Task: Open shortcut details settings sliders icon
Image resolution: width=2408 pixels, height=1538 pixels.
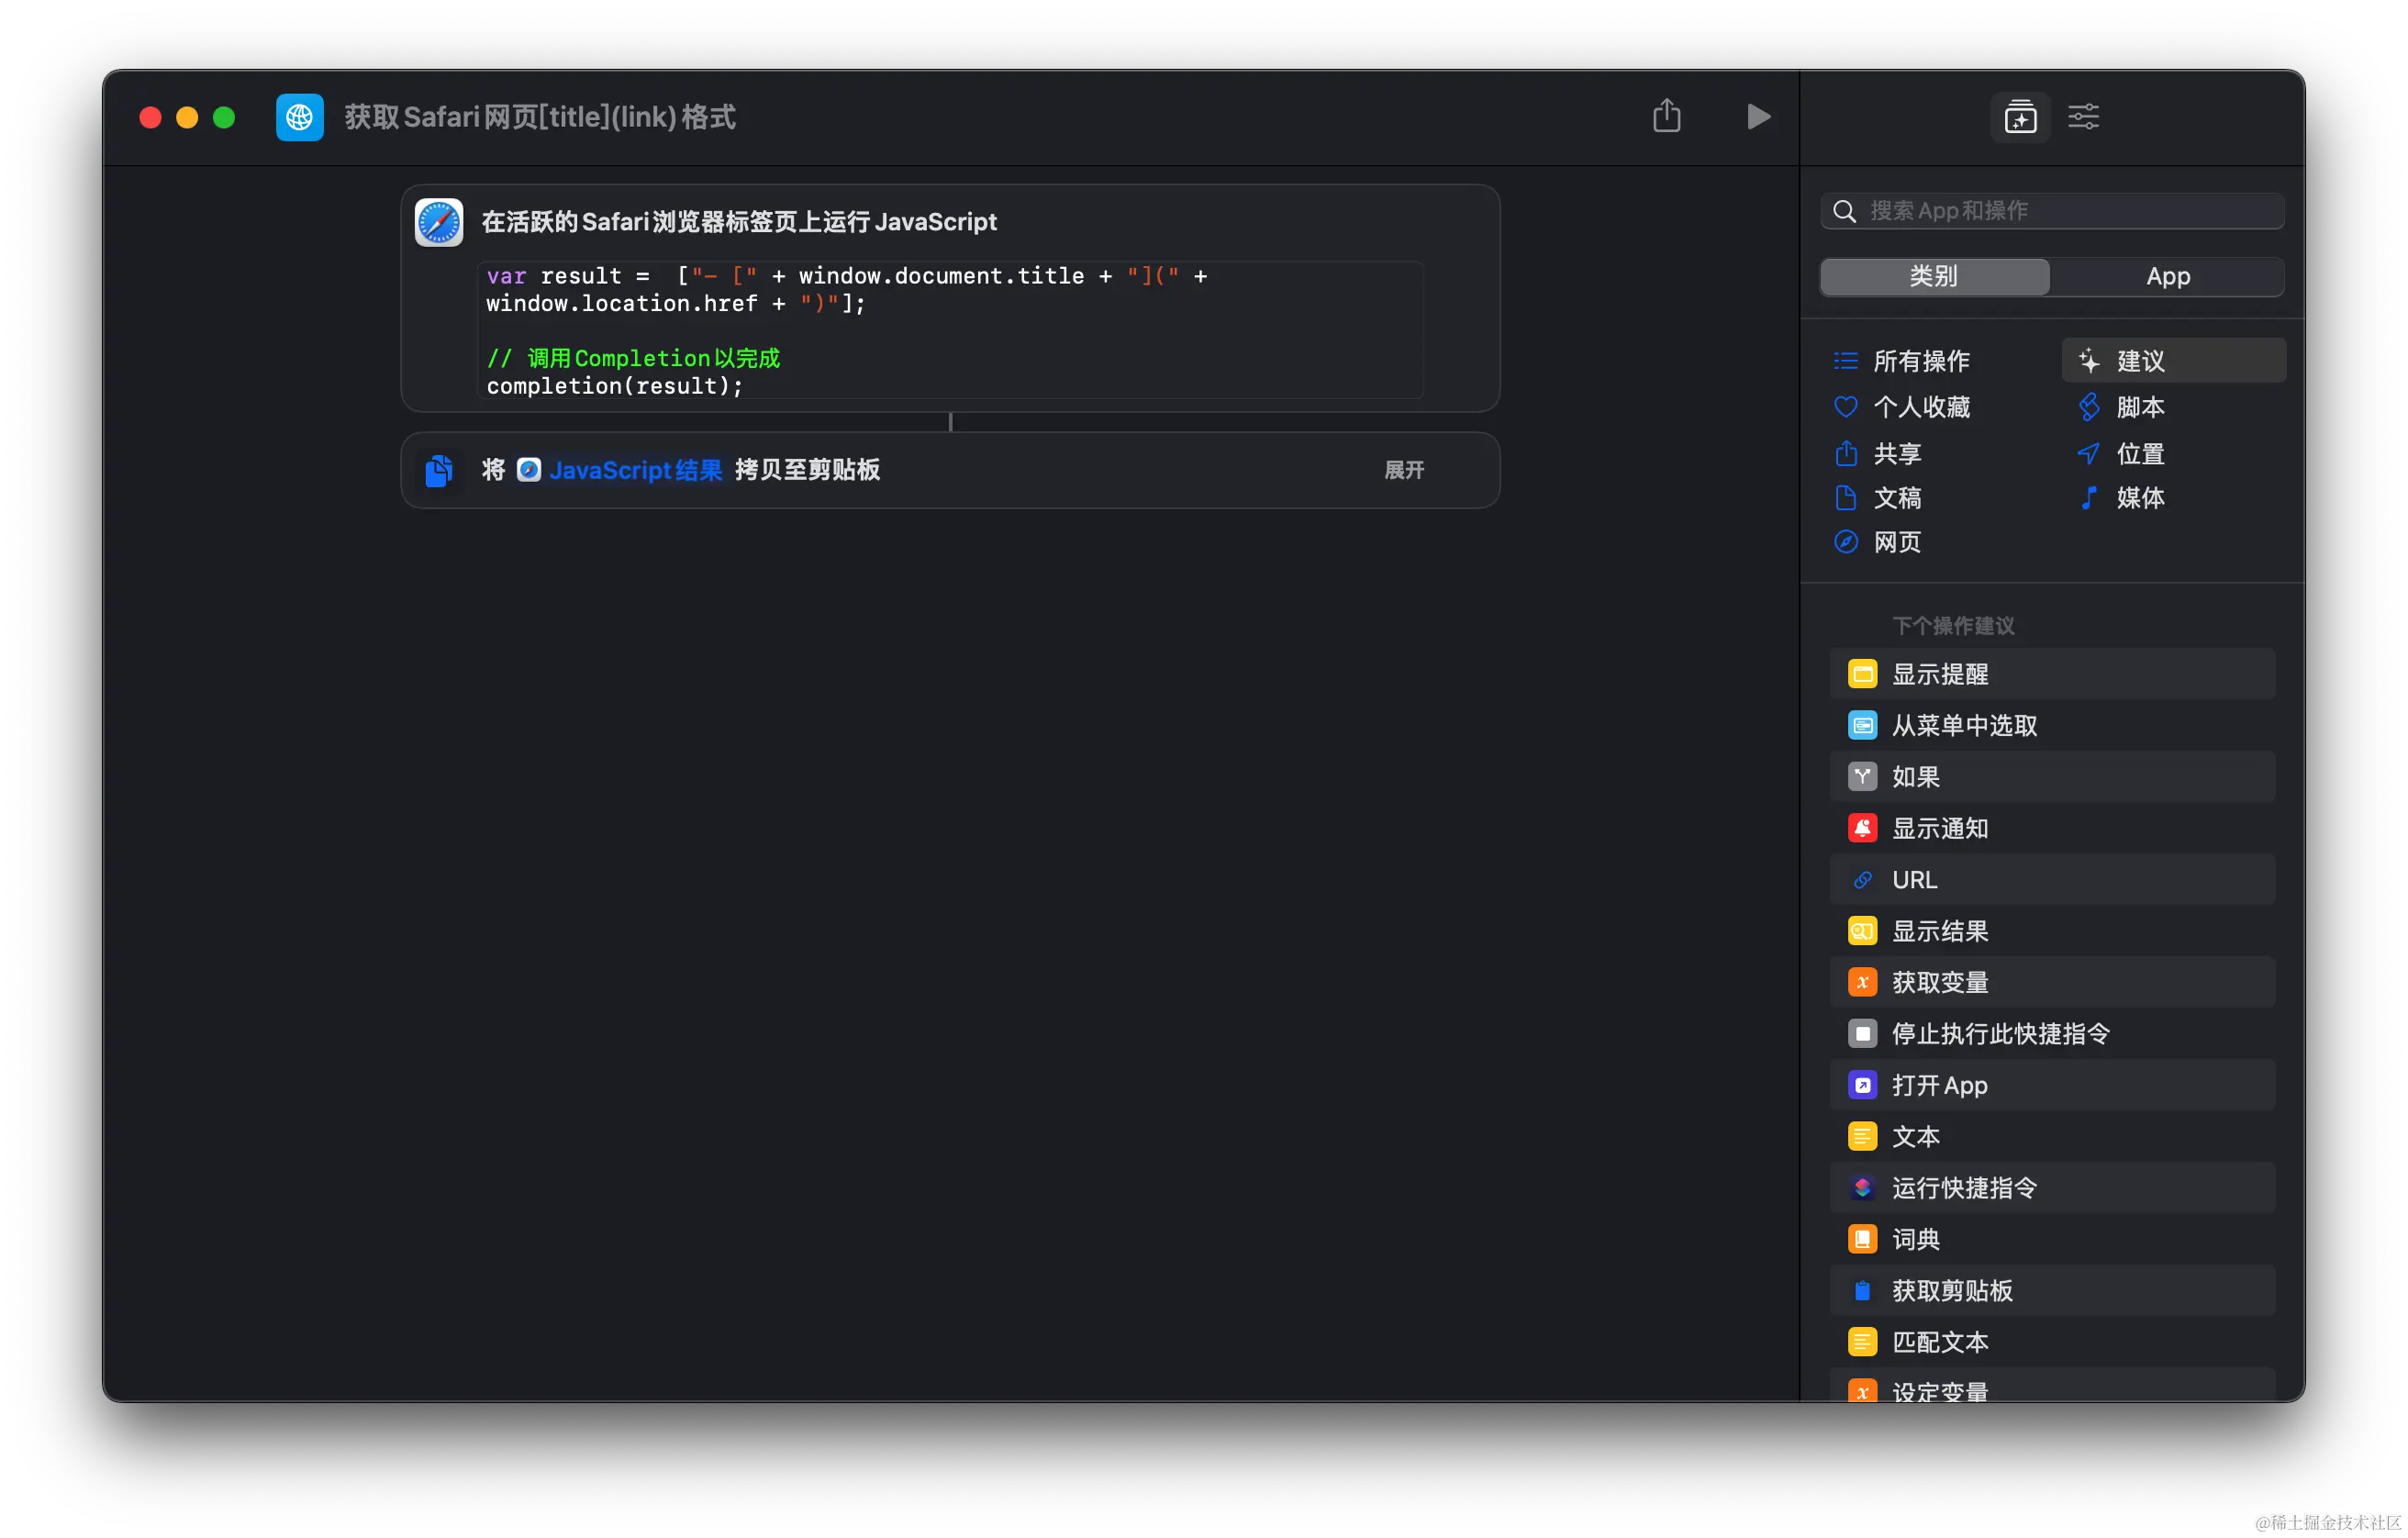Action: [2083, 117]
